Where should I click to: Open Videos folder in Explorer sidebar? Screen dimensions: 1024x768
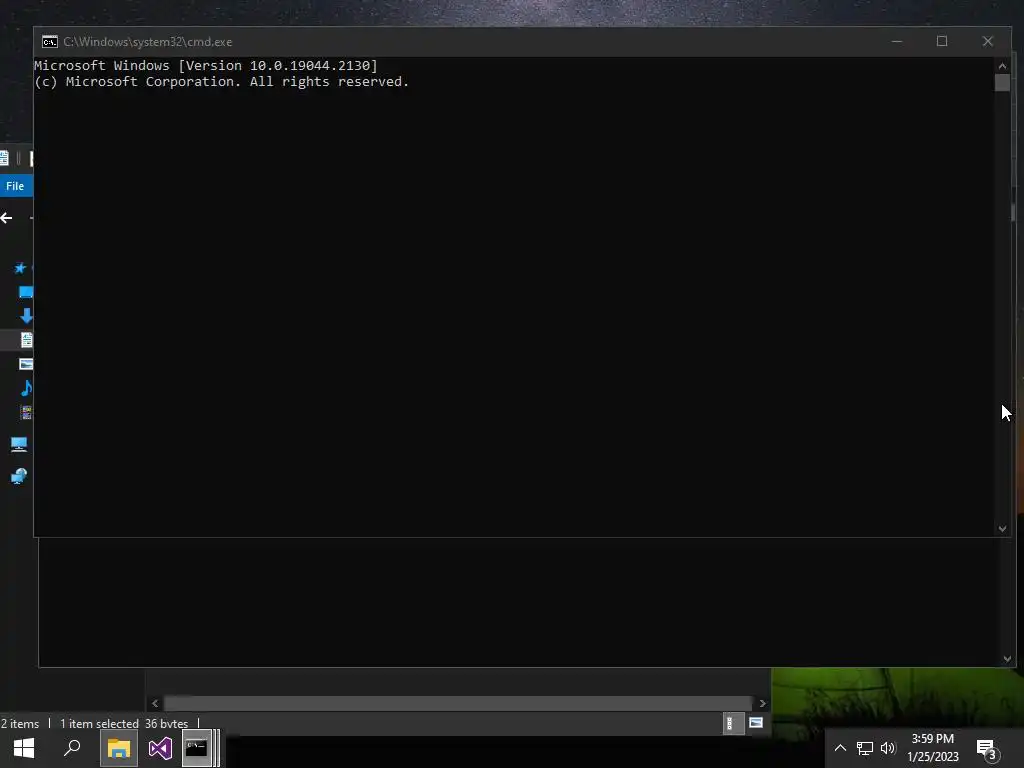click(x=26, y=412)
